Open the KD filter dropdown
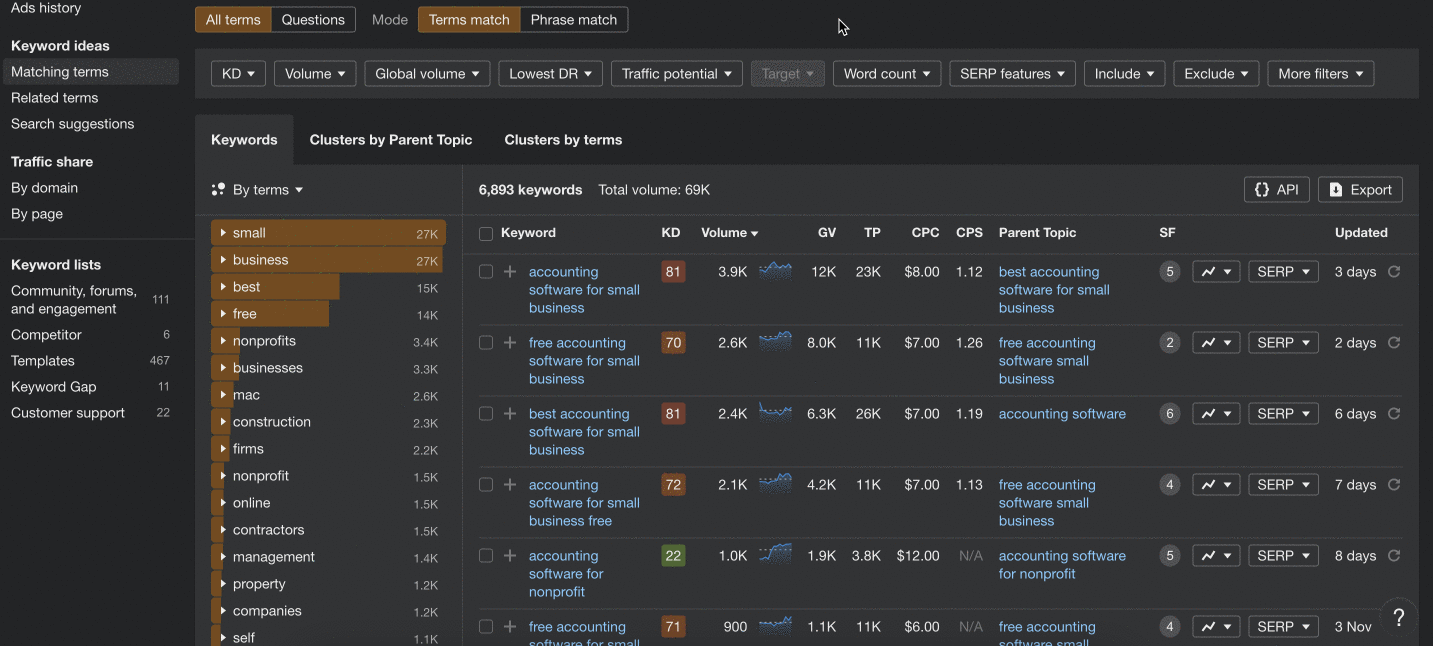 [x=238, y=74]
